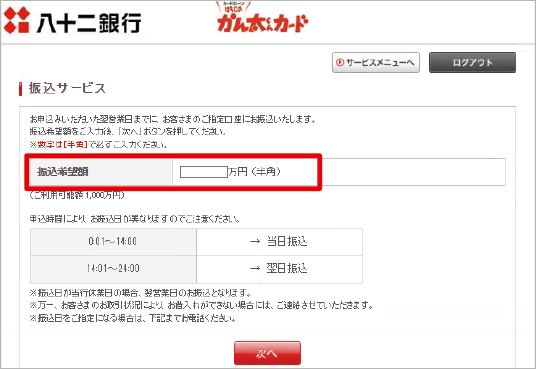The height and width of the screenshot is (369, 536).
Task: Click the 14:01～24:00 time cell
Action: (113, 269)
